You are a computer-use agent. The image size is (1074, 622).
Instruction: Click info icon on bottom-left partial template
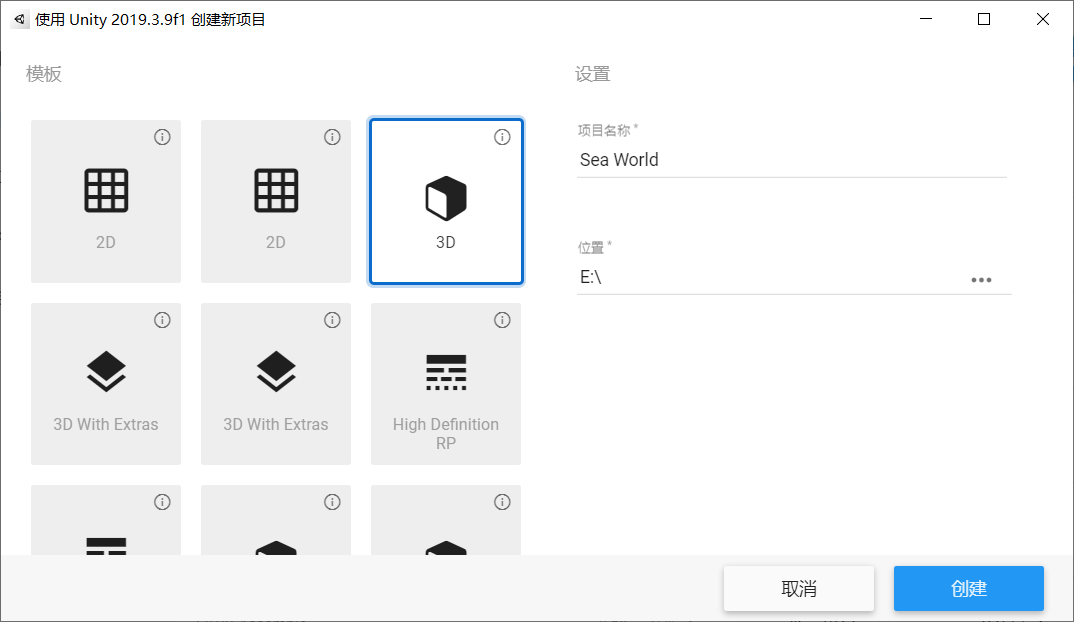pyautogui.click(x=162, y=502)
